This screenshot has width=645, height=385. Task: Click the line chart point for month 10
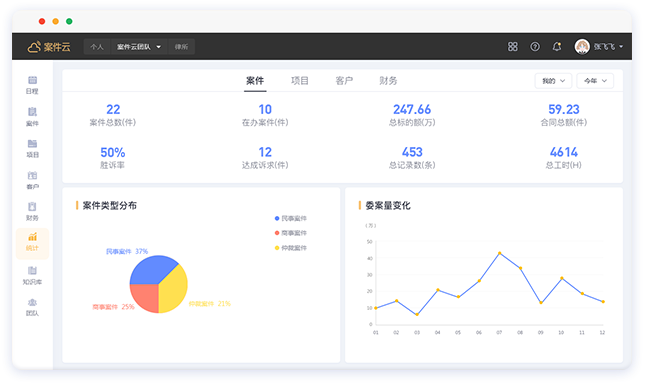pos(562,278)
